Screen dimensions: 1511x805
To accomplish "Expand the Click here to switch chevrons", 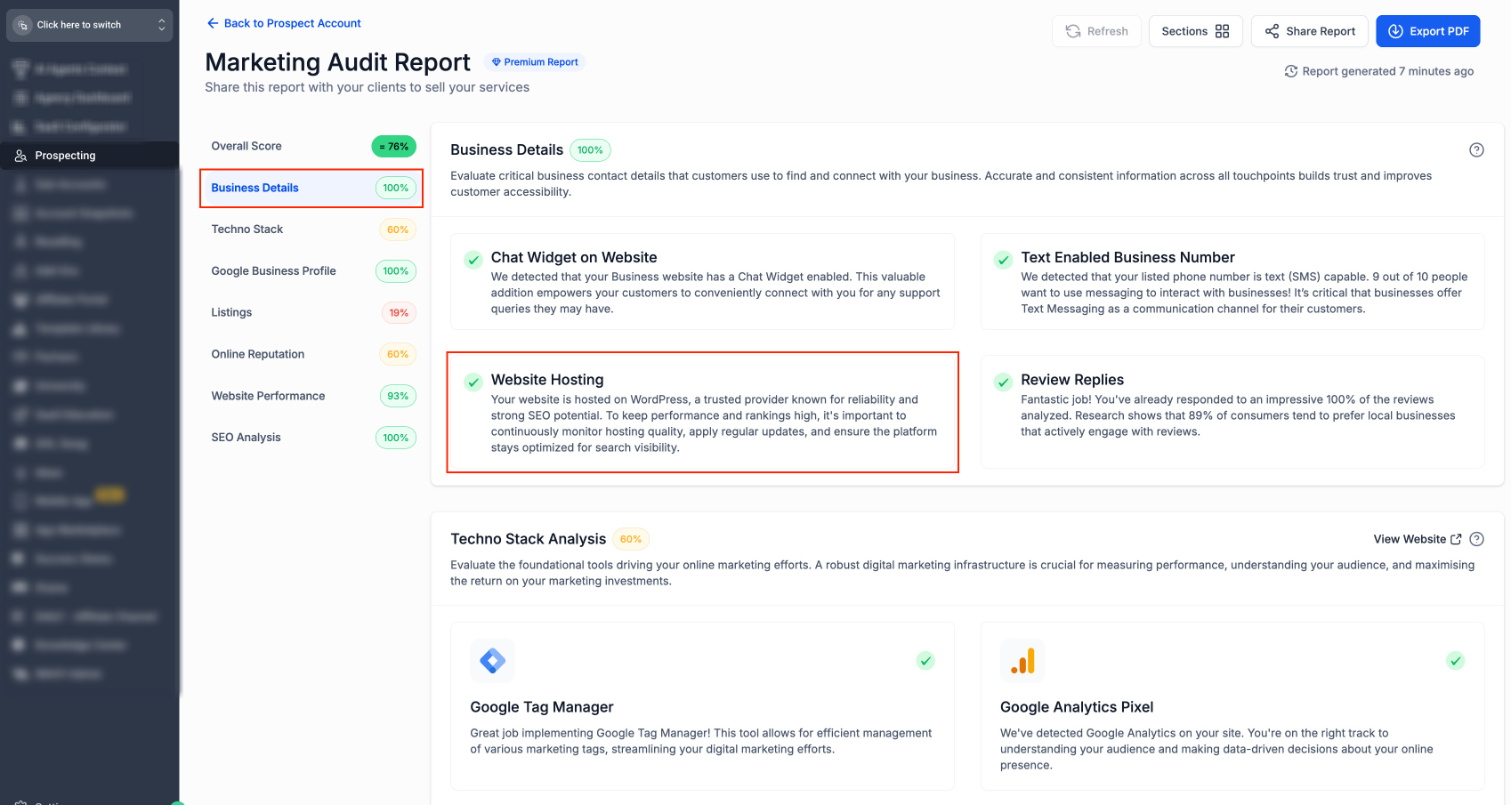I will (x=162, y=25).
